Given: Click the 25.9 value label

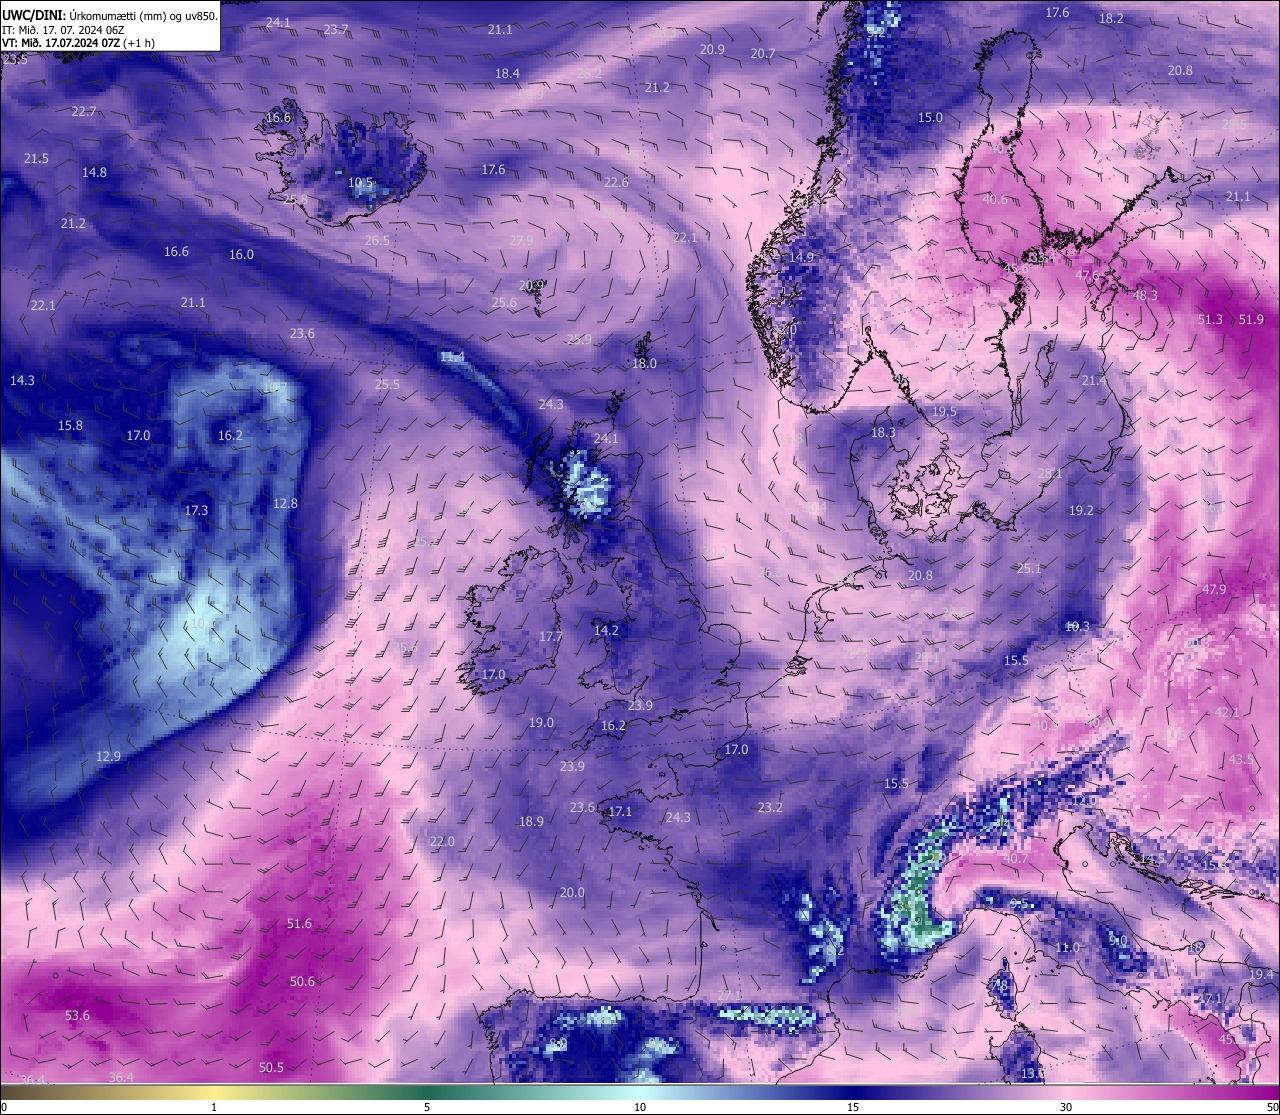Looking at the screenshot, I should click(x=579, y=339).
